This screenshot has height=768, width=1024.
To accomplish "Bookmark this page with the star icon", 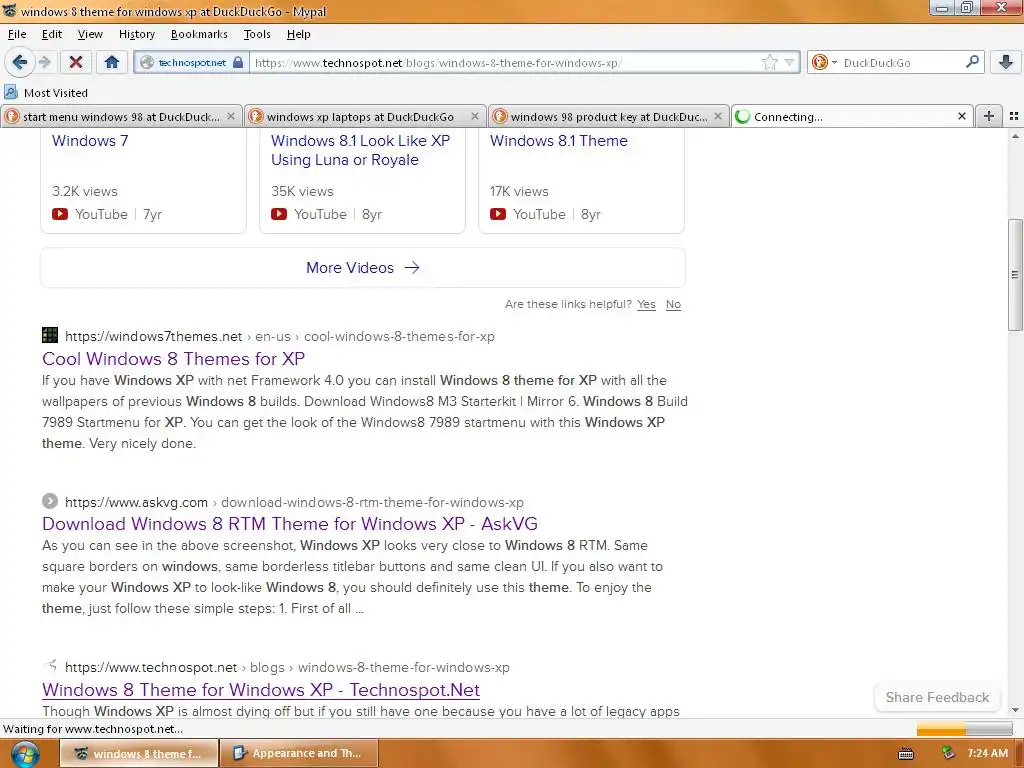I will tap(769, 63).
